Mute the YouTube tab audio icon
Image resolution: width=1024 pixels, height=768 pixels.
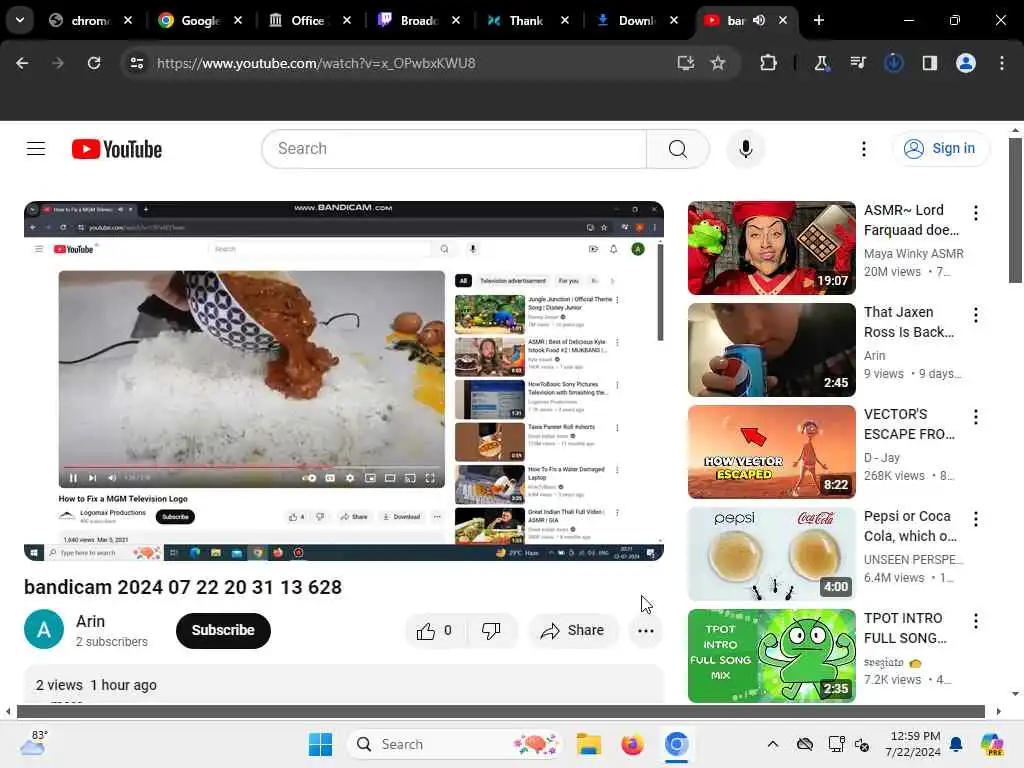point(759,20)
